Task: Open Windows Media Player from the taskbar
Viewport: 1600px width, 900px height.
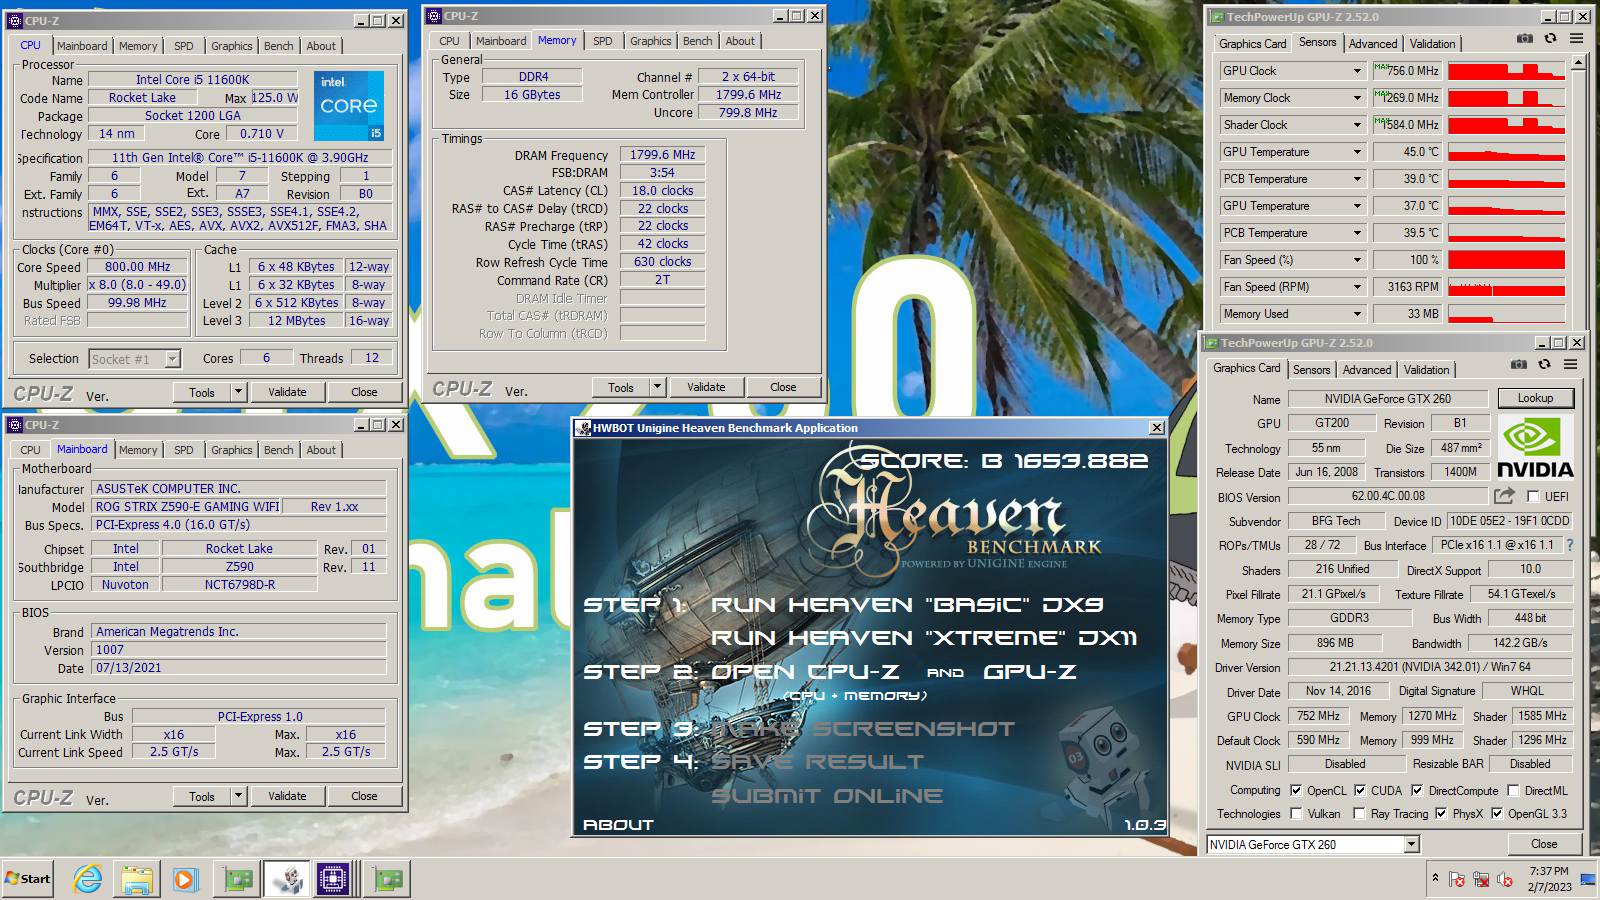Action: pyautogui.click(x=185, y=879)
